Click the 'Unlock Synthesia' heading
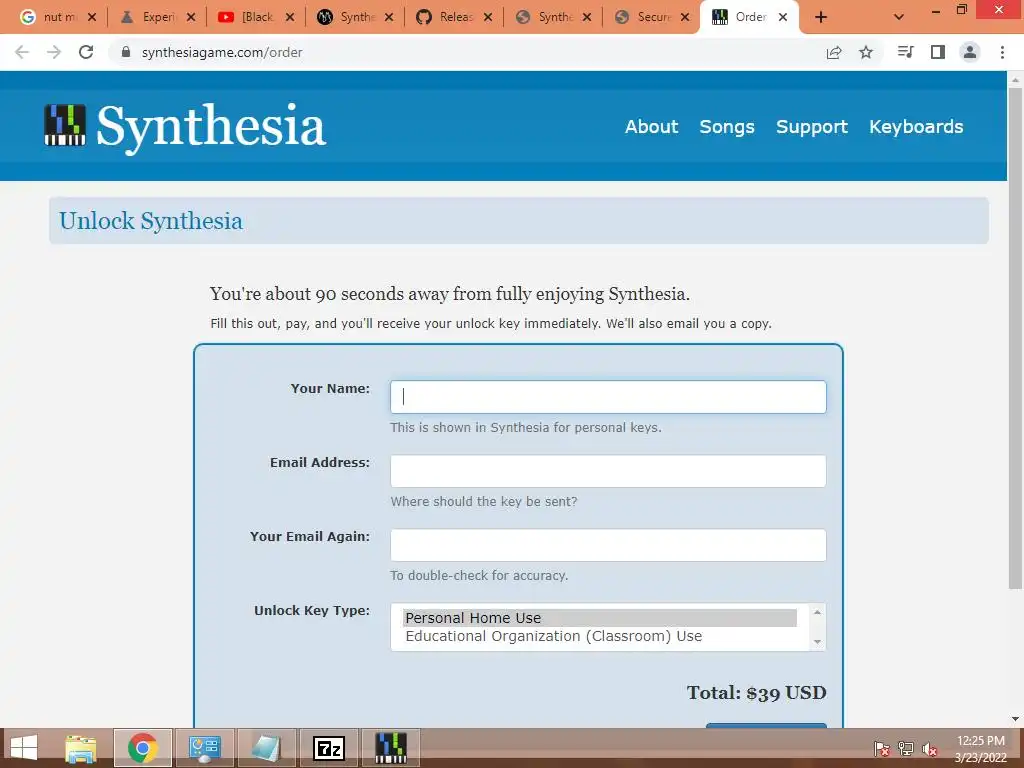 (x=151, y=221)
